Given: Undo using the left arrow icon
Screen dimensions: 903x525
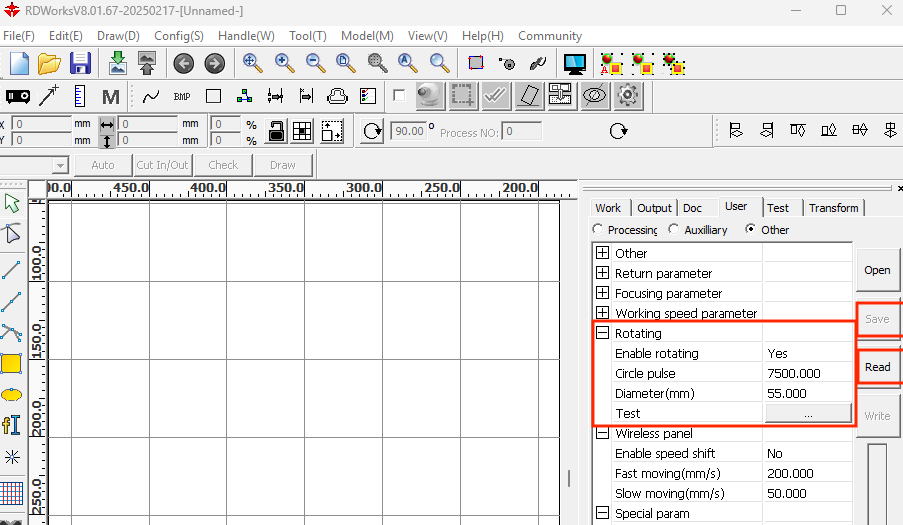Looking at the screenshot, I should (184, 63).
